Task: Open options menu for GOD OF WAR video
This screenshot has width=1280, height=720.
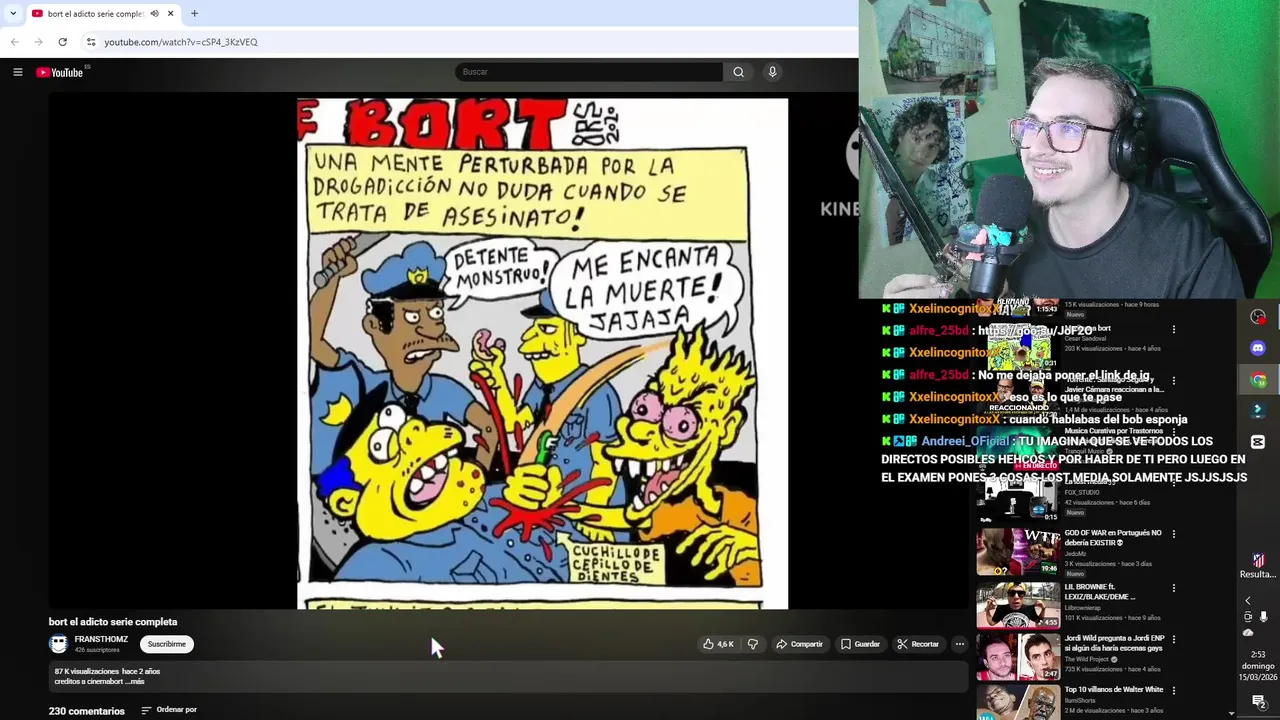Action: tap(1174, 535)
